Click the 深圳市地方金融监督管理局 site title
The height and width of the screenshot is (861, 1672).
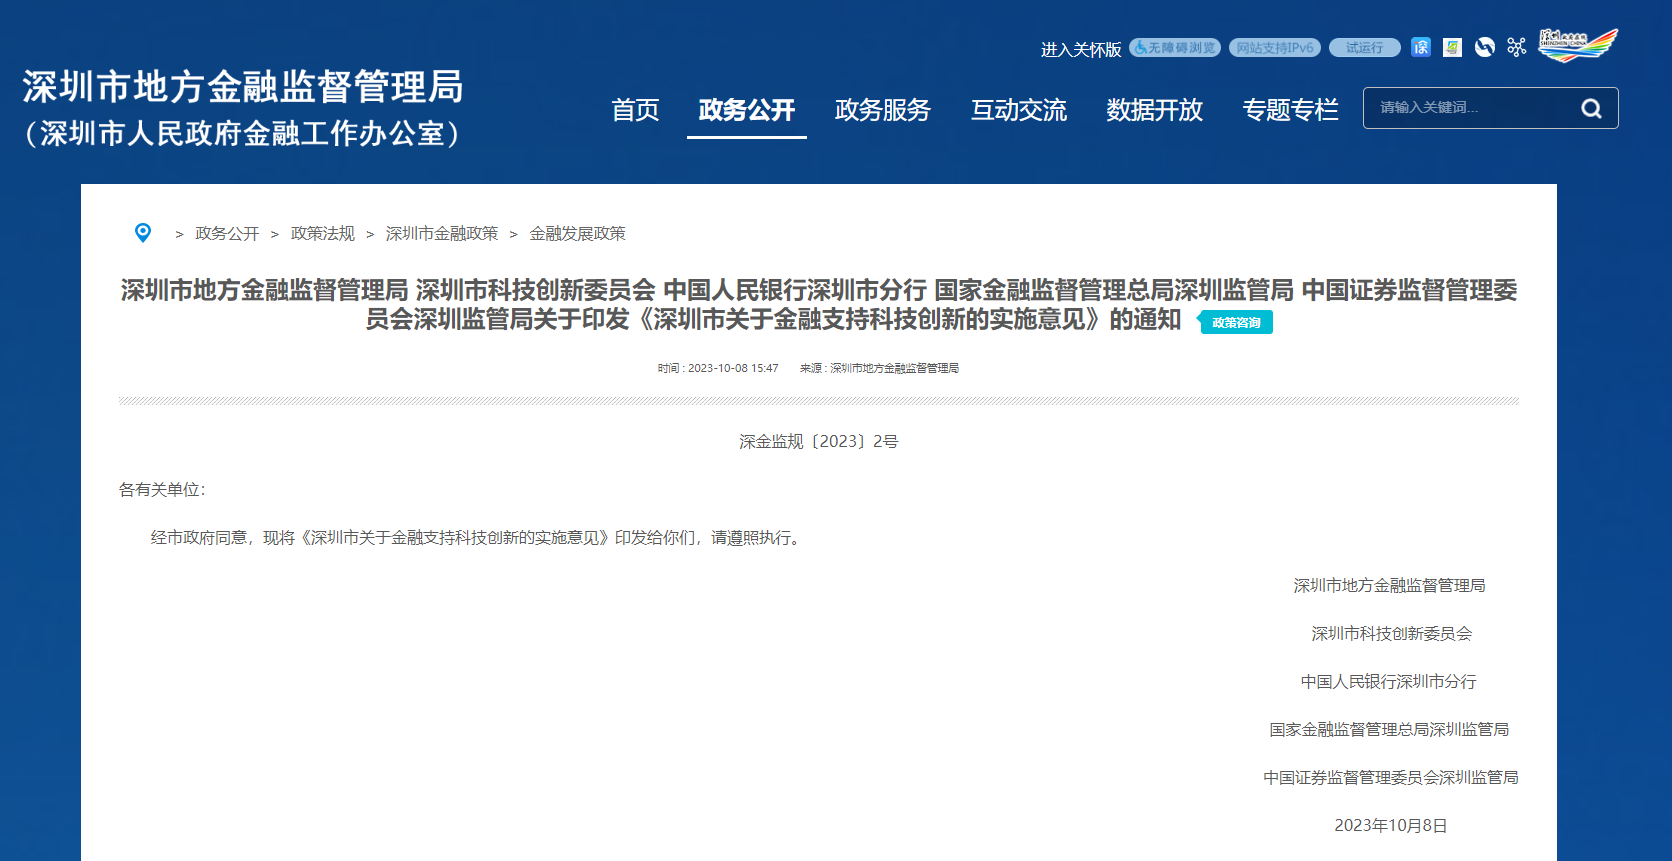[x=243, y=87]
